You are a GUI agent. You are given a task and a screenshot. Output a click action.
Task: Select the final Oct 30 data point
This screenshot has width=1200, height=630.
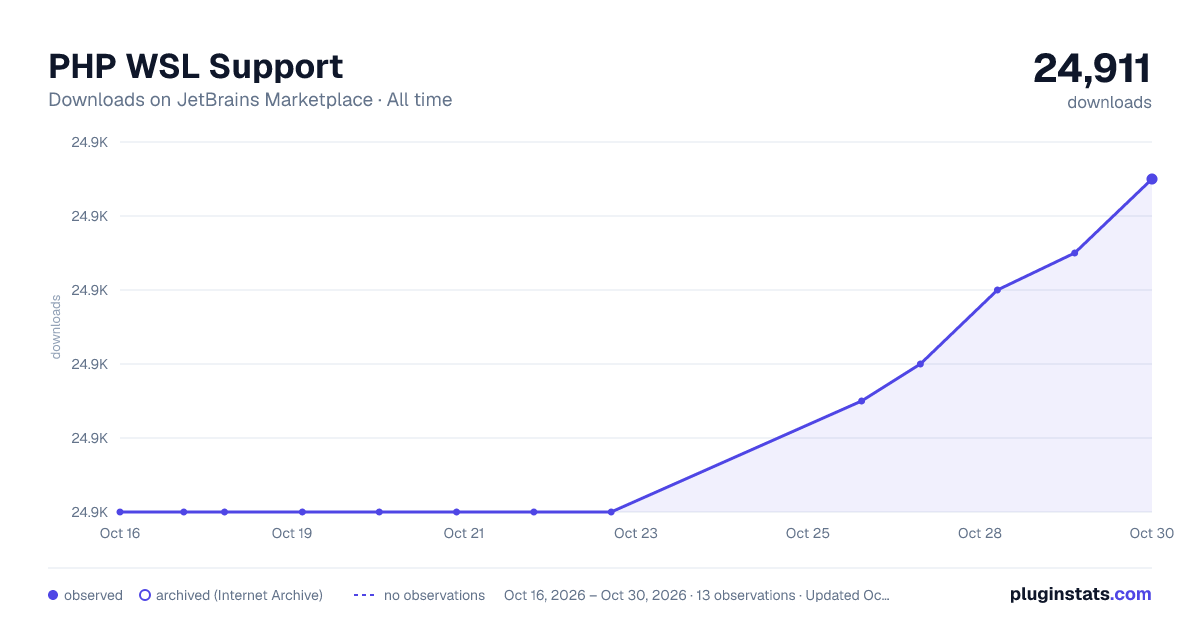(x=1152, y=179)
